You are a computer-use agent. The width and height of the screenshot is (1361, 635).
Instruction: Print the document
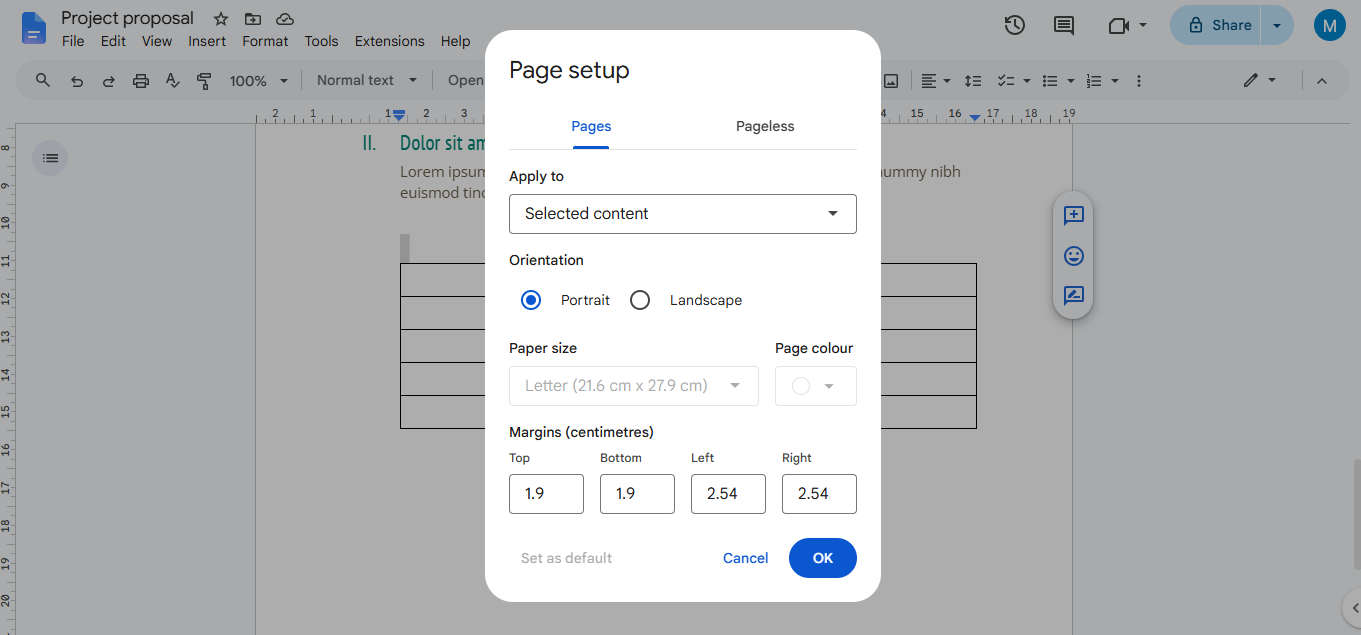point(141,81)
